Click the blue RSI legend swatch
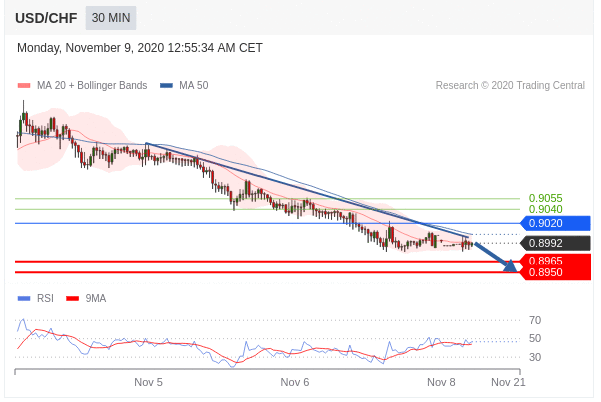This screenshot has height=402, width=601. [x=24, y=299]
